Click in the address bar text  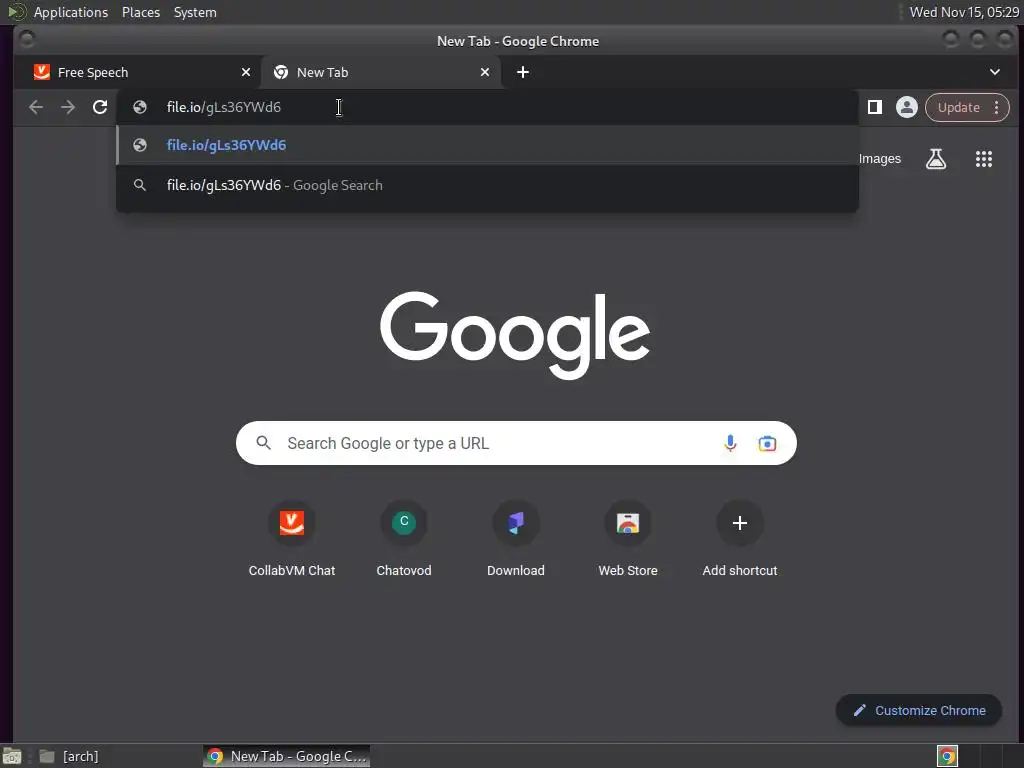[223, 107]
